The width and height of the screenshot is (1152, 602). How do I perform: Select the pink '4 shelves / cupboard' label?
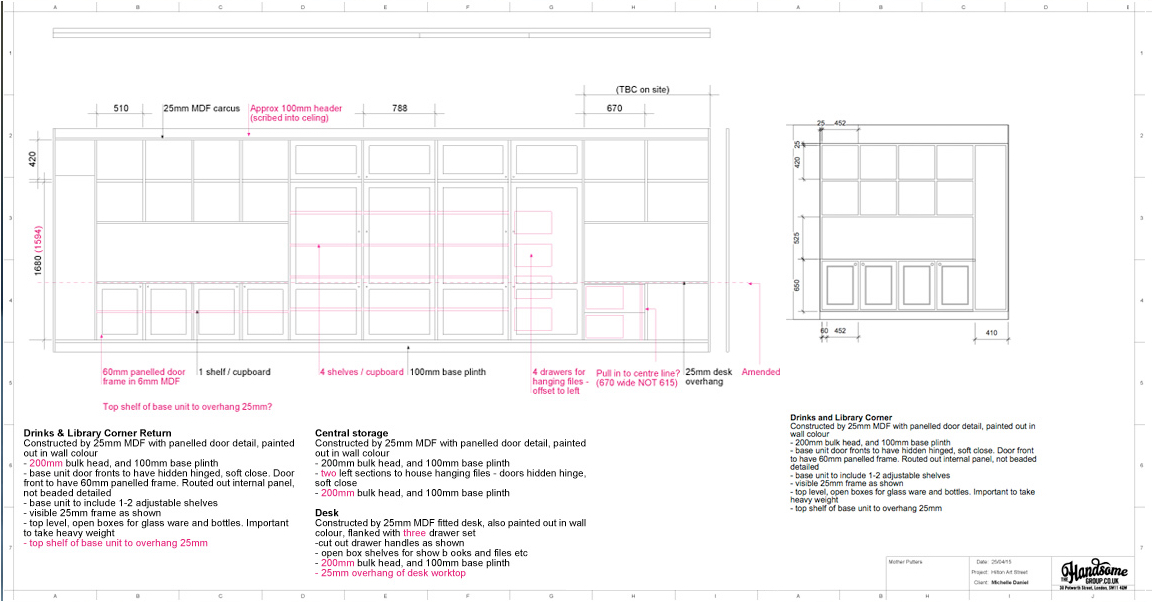coord(361,372)
